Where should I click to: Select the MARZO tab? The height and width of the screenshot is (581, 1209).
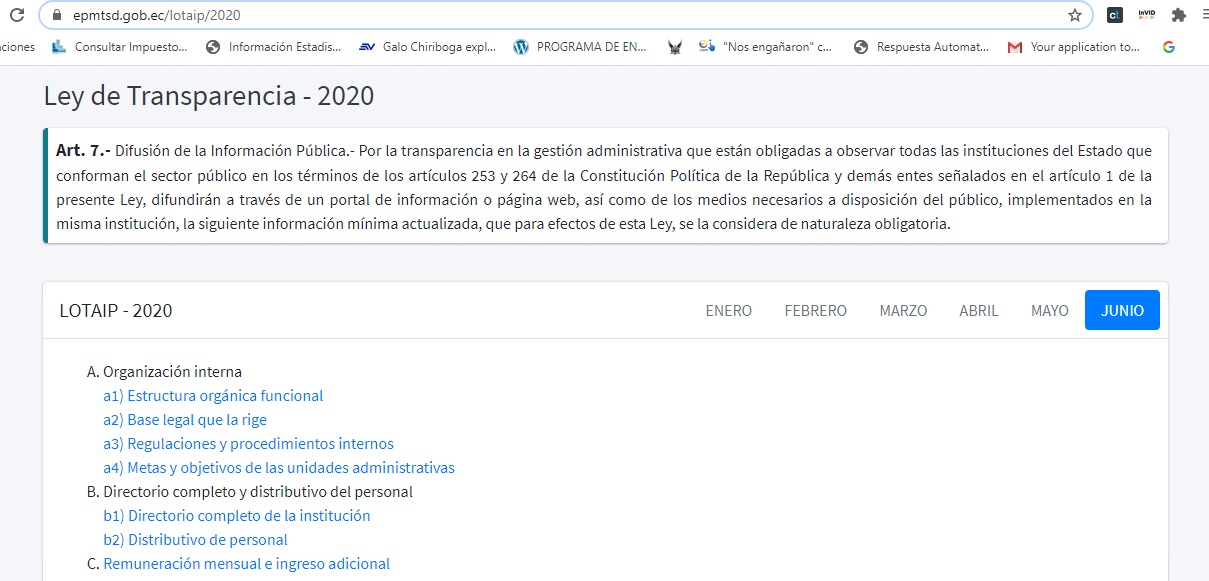coord(903,311)
